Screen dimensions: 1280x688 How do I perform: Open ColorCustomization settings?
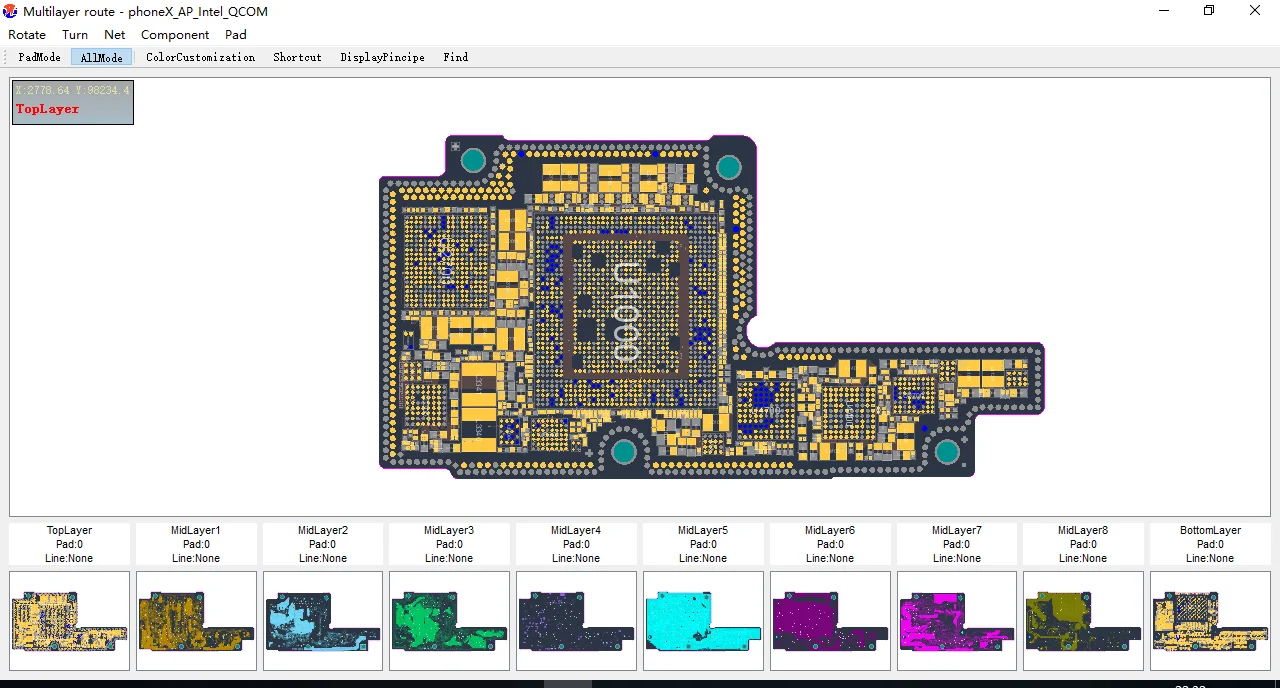click(x=200, y=57)
